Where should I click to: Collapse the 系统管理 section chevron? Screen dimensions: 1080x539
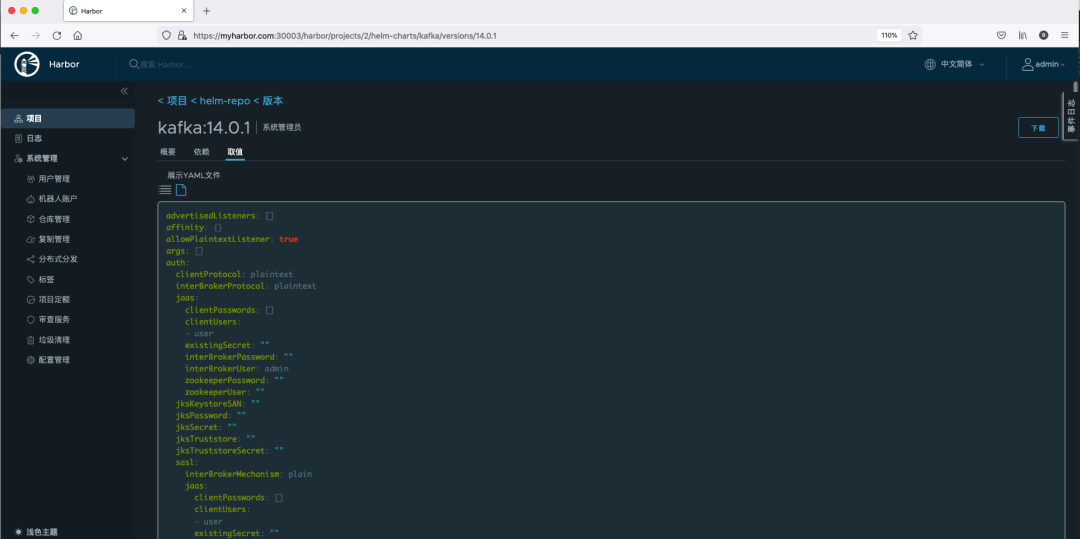(x=125, y=159)
